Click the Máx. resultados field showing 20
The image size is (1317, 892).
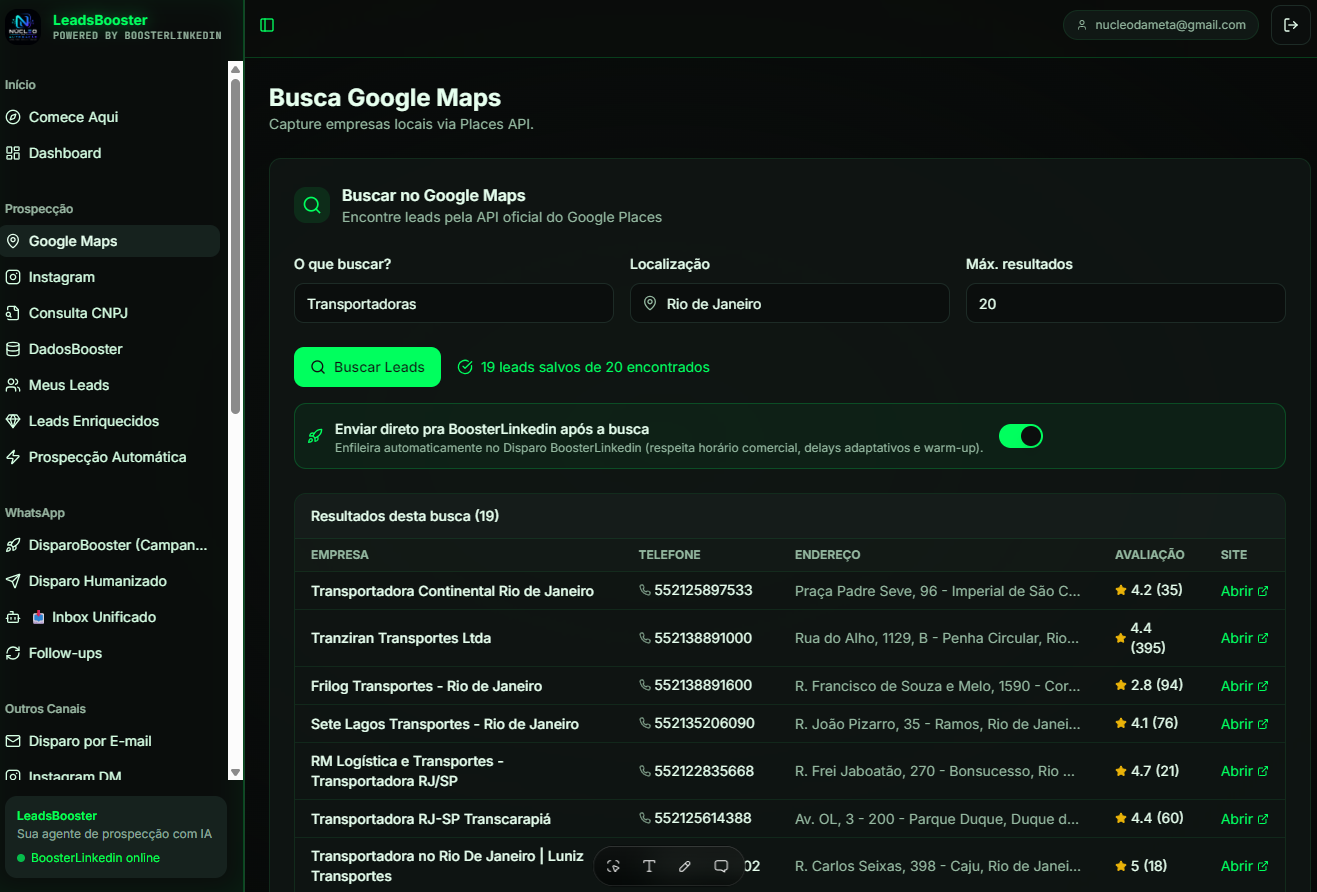click(1126, 303)
